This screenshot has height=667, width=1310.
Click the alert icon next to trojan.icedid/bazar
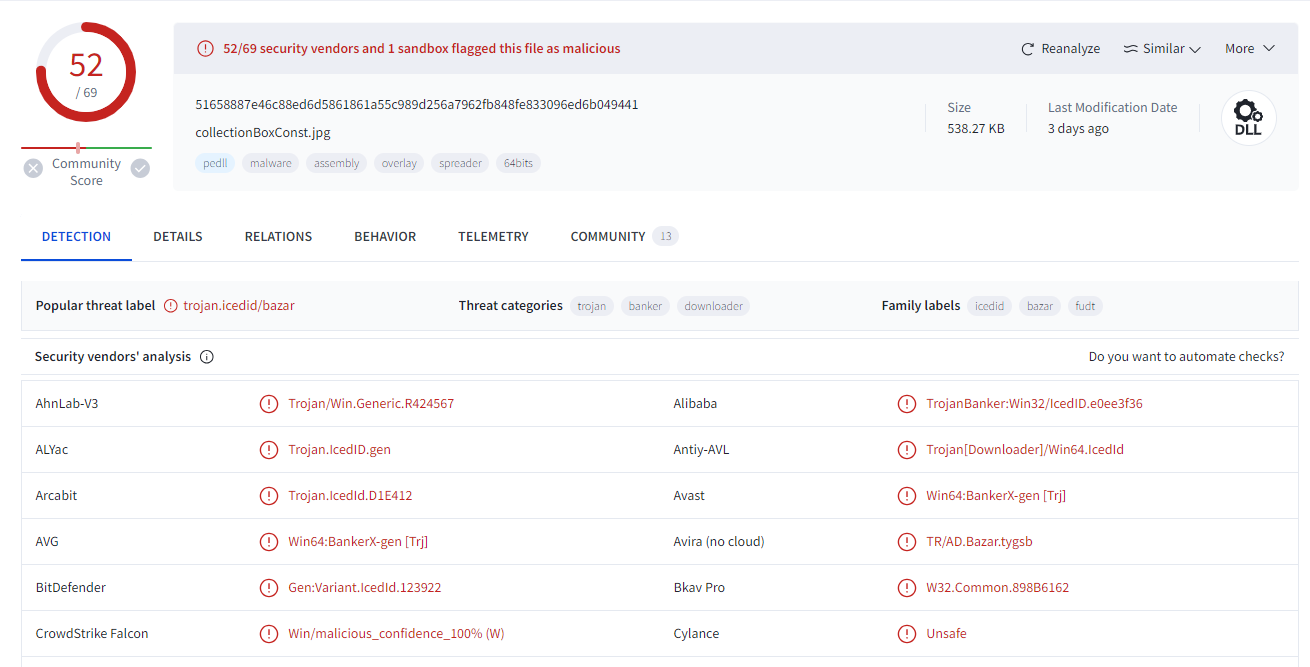coord(170,306)
